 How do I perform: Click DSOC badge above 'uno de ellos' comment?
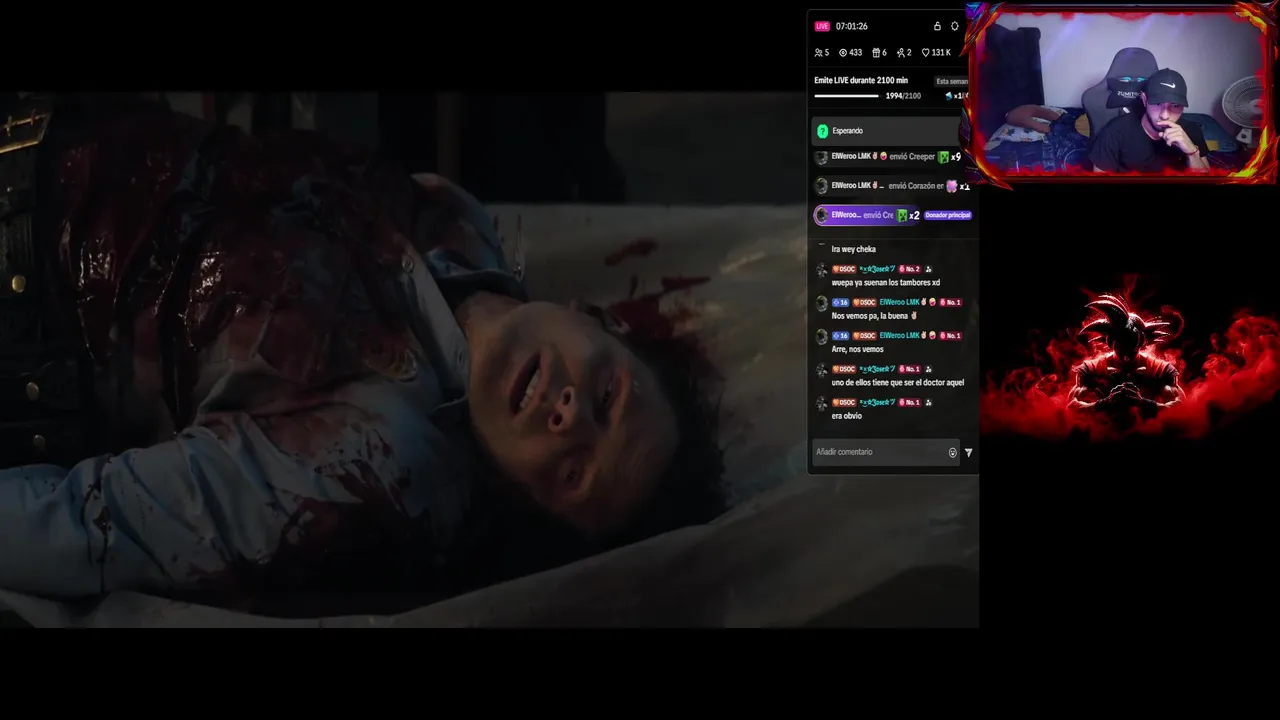pyautogui.click(x=844, y=369)
